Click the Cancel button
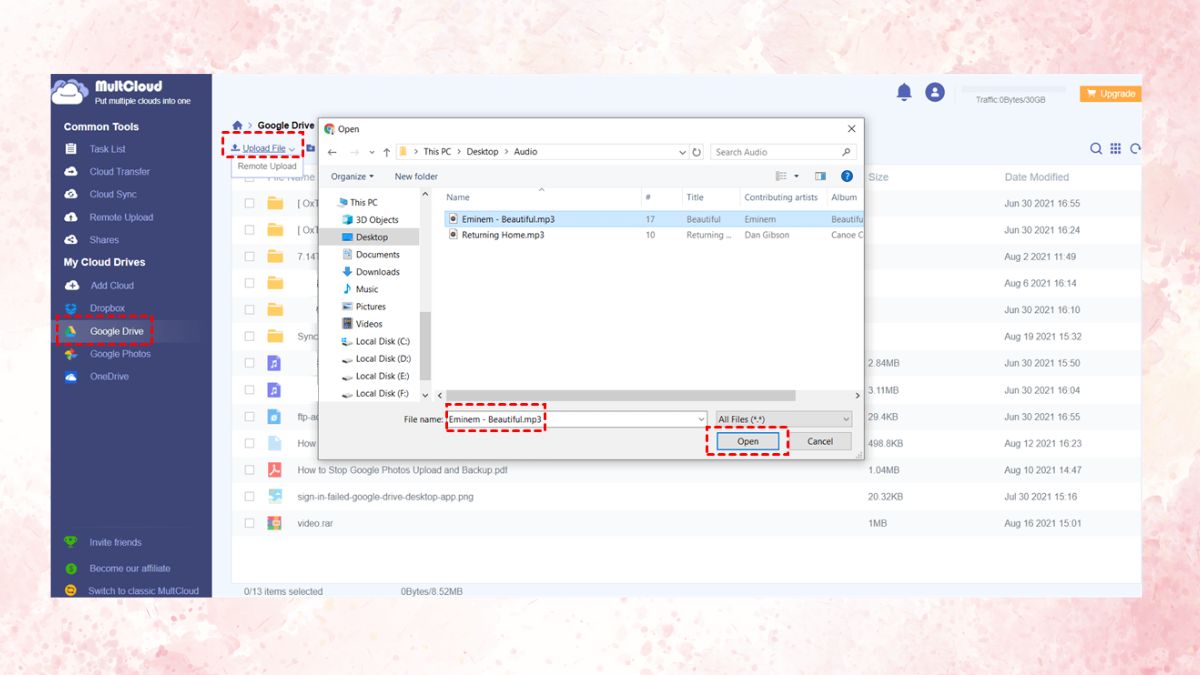The image size is (1200, 675). tap(820, 441)
